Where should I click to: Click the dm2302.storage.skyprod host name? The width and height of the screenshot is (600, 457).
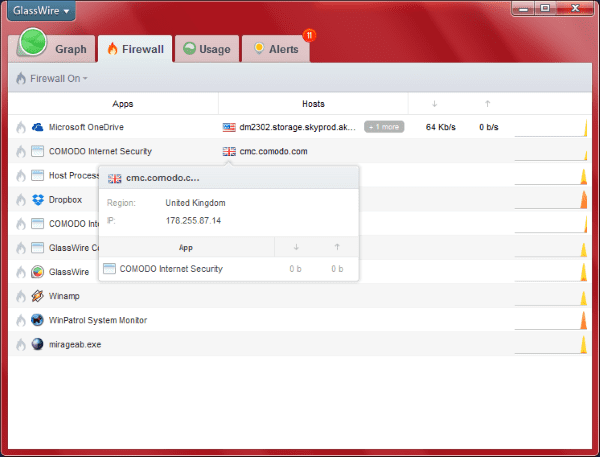click(x=297, y=127)
